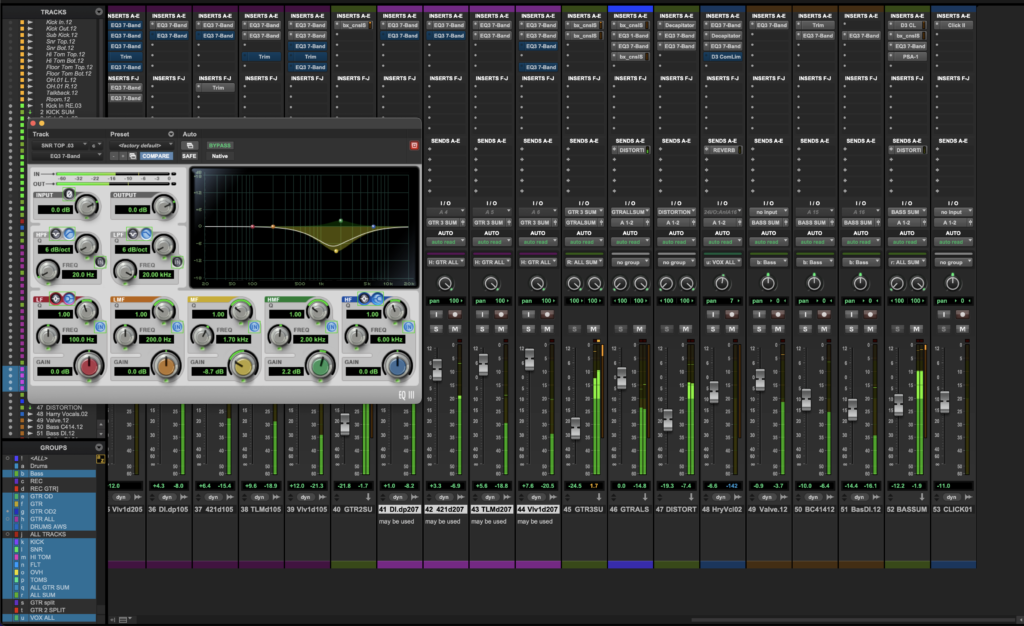Image resolution: width=1024 pixels, height=626 pixels.
Task: Open the factory default preset dropdown
Action: pyautogui.click(x=139, y=145)
